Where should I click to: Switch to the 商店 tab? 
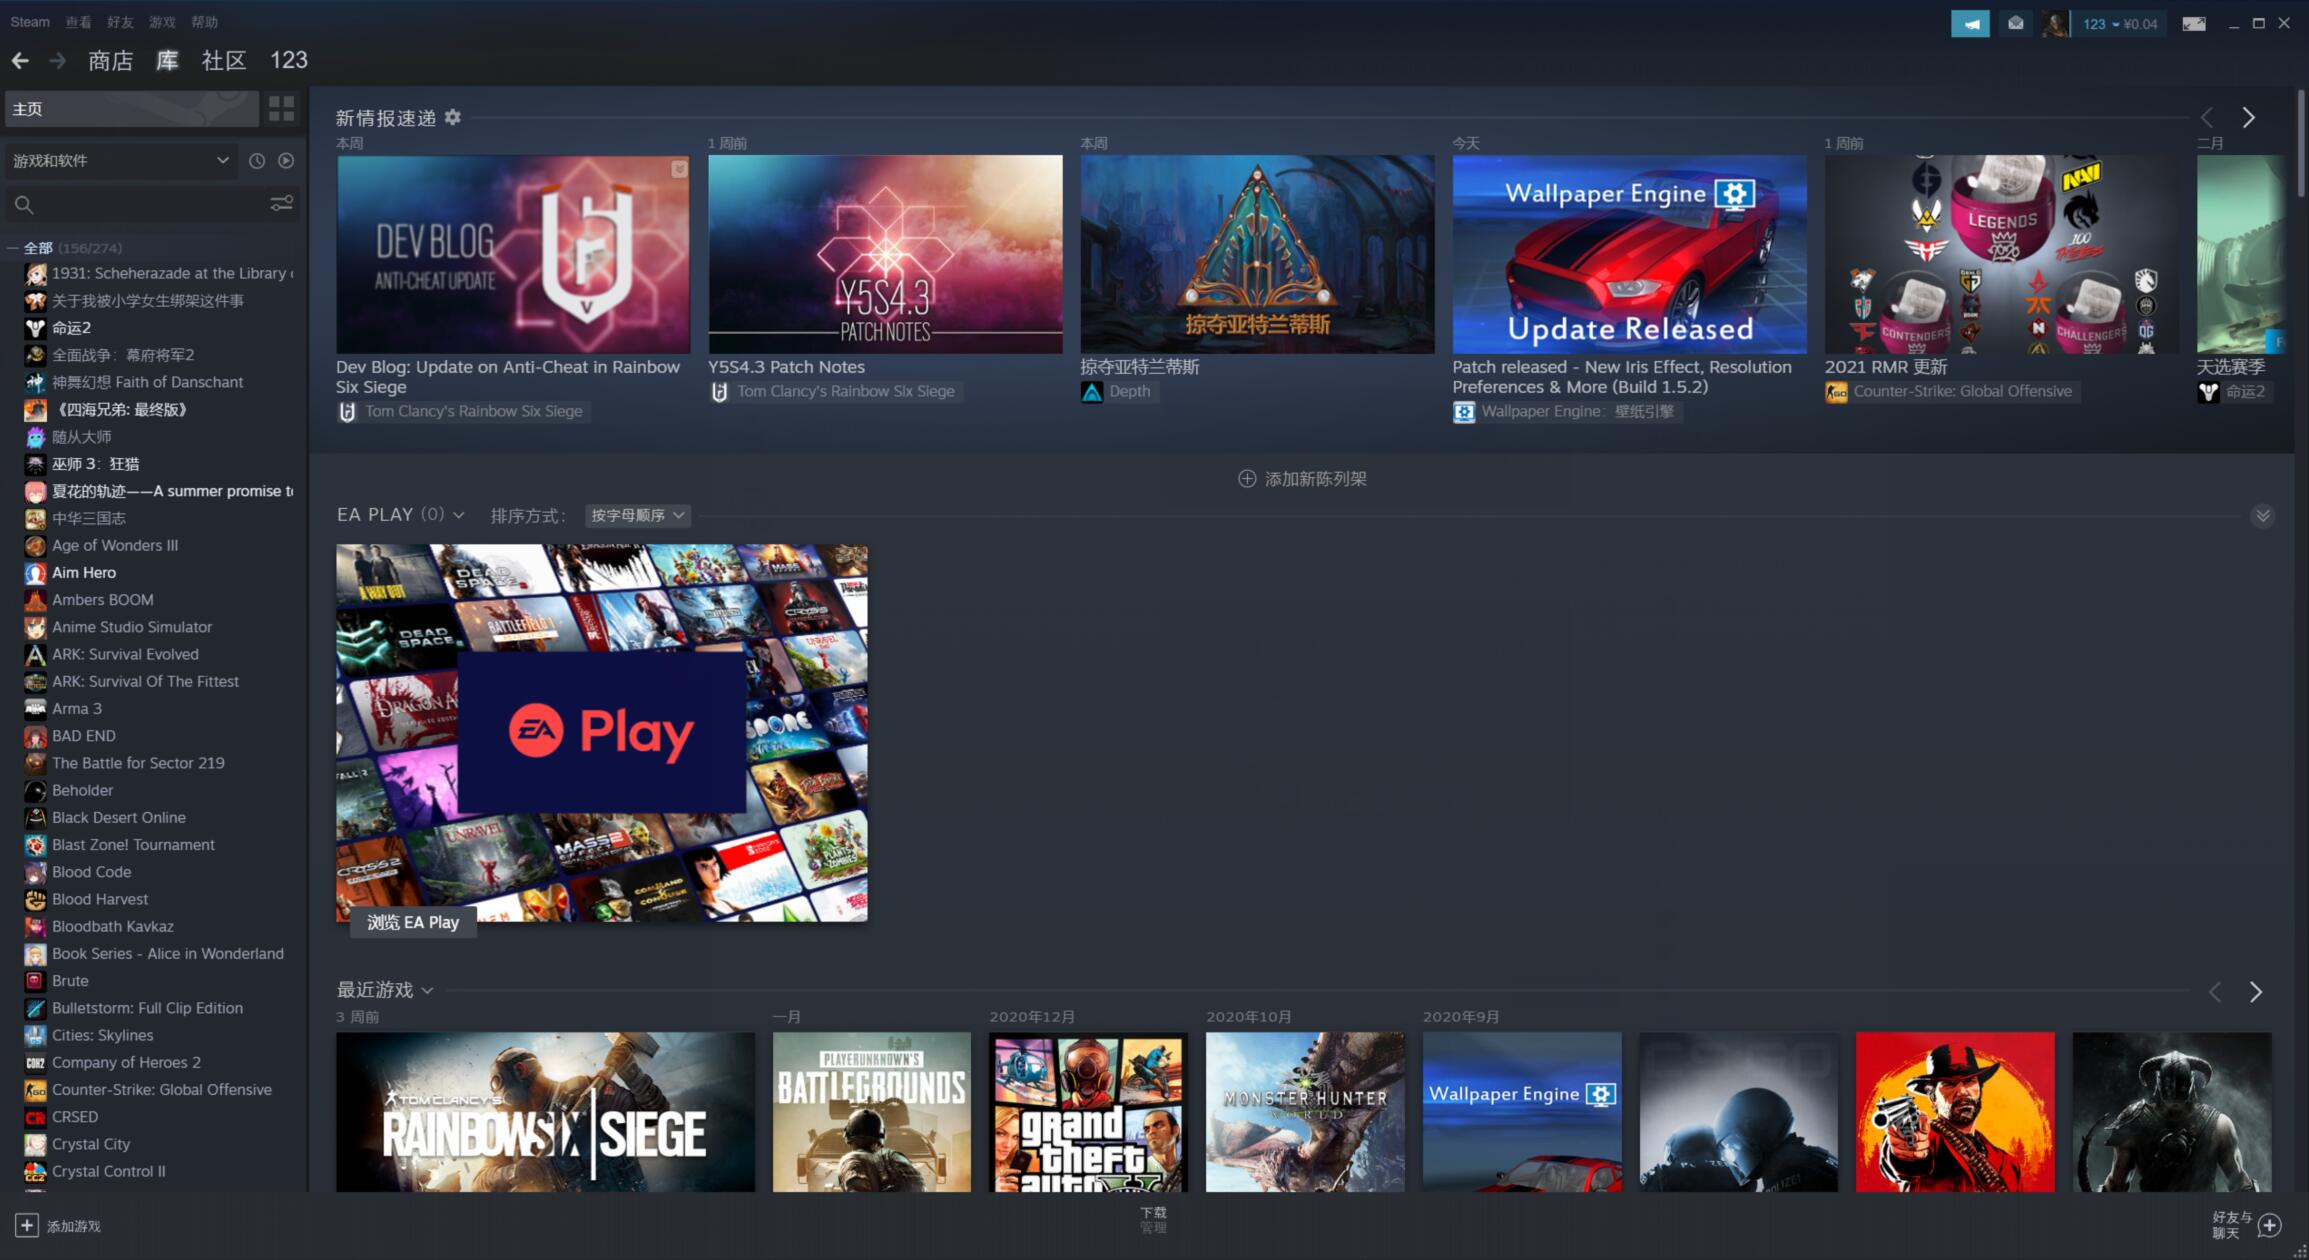(x=110, y=61)
